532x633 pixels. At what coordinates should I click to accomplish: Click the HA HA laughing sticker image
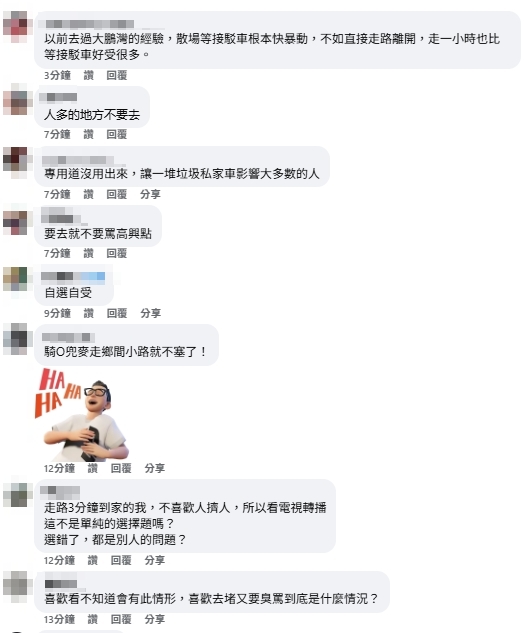(x=82, y=415)
